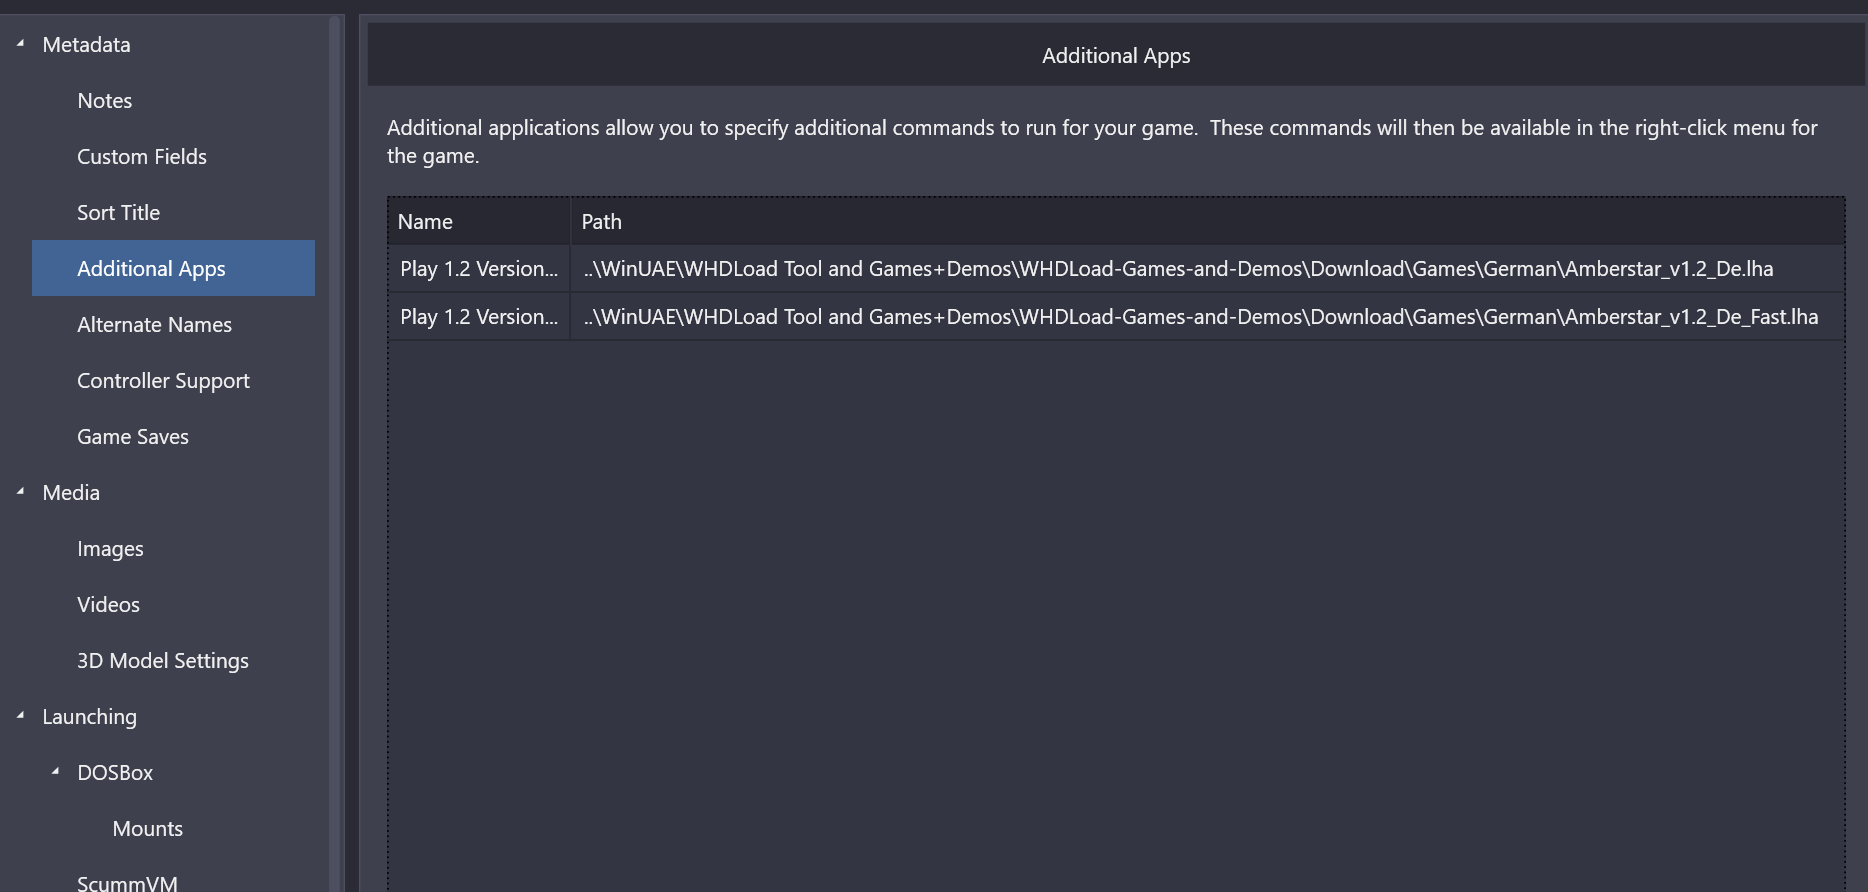Image resolution: width=1868 pixels, height=892 pixels.
Task: Open the Game Saves section
Action: [x=133, y=436]
